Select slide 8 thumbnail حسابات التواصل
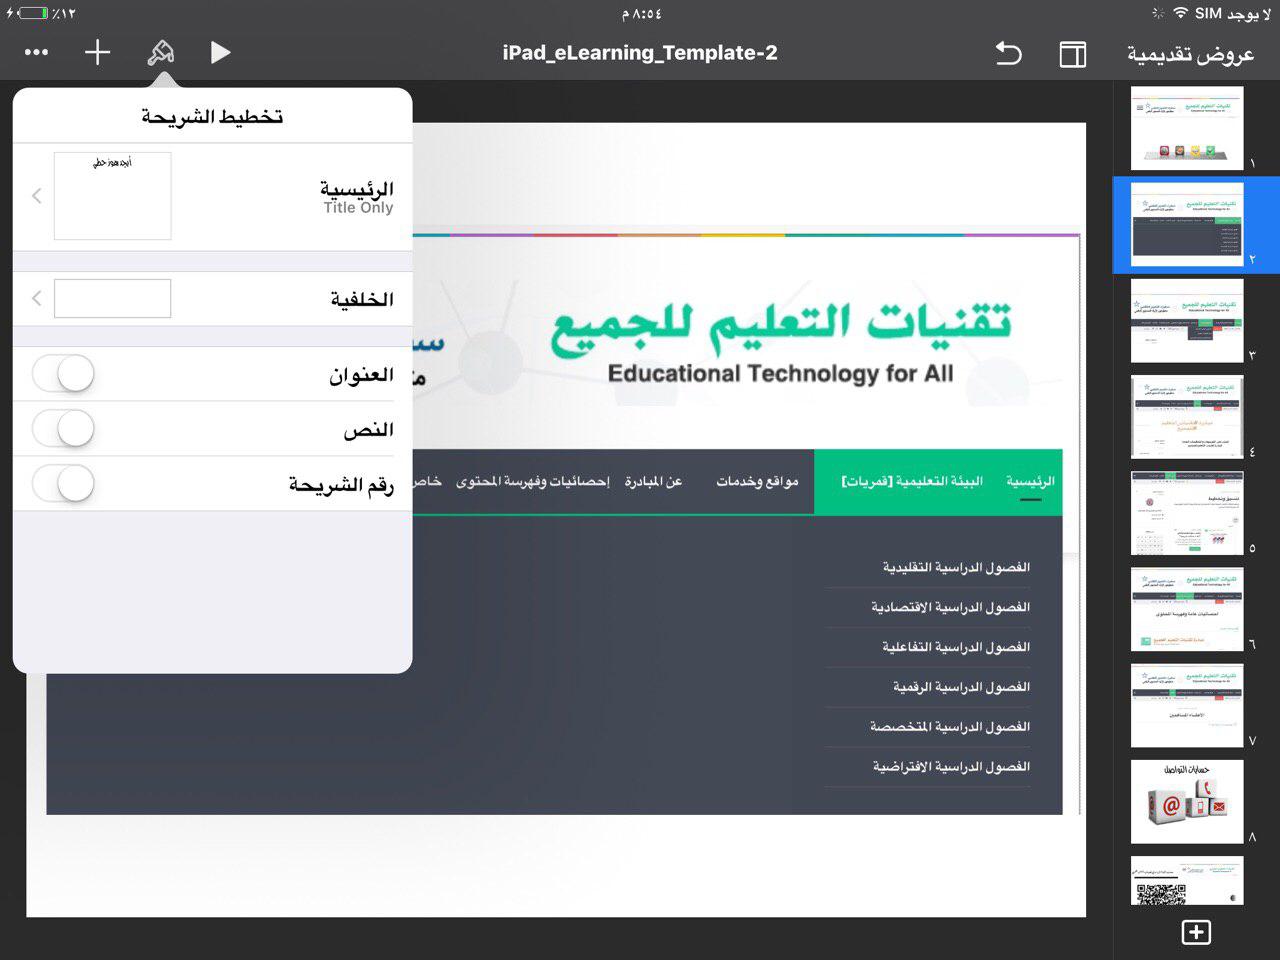Viewport: 1280px width, 960px height. (1187, 802)
